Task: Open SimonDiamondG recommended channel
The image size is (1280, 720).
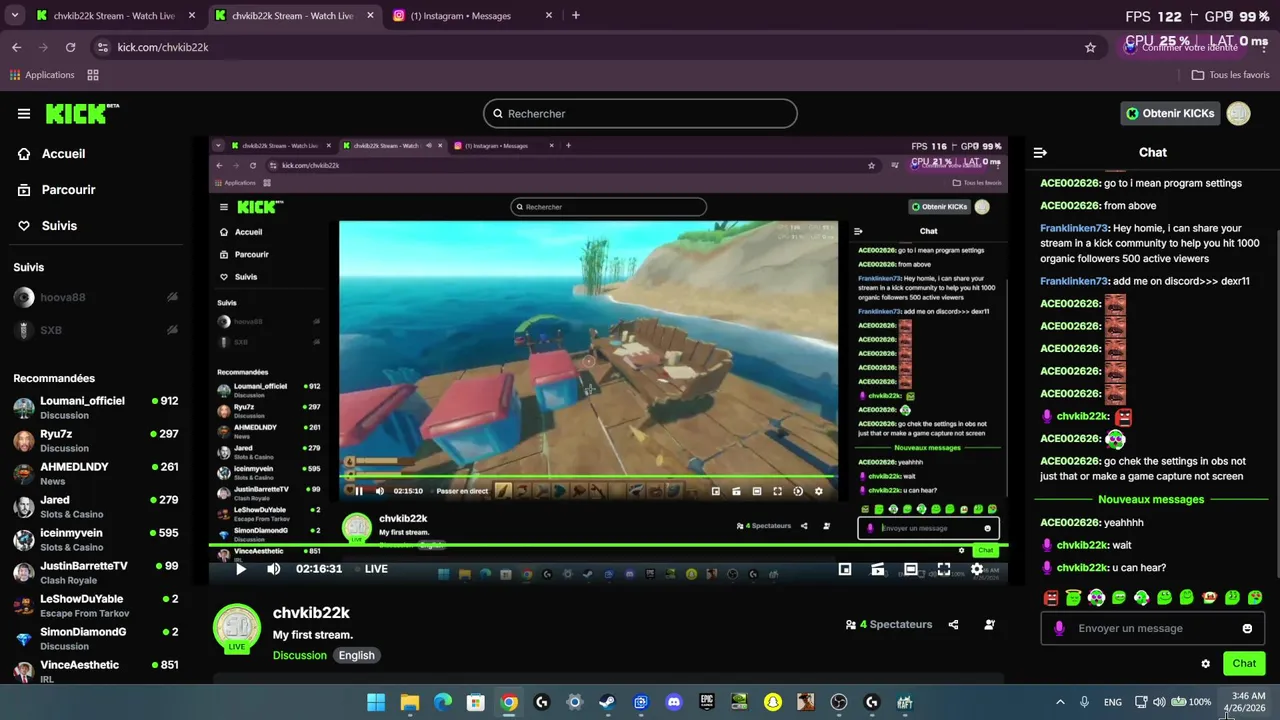Action: click(x=95, y=638)
